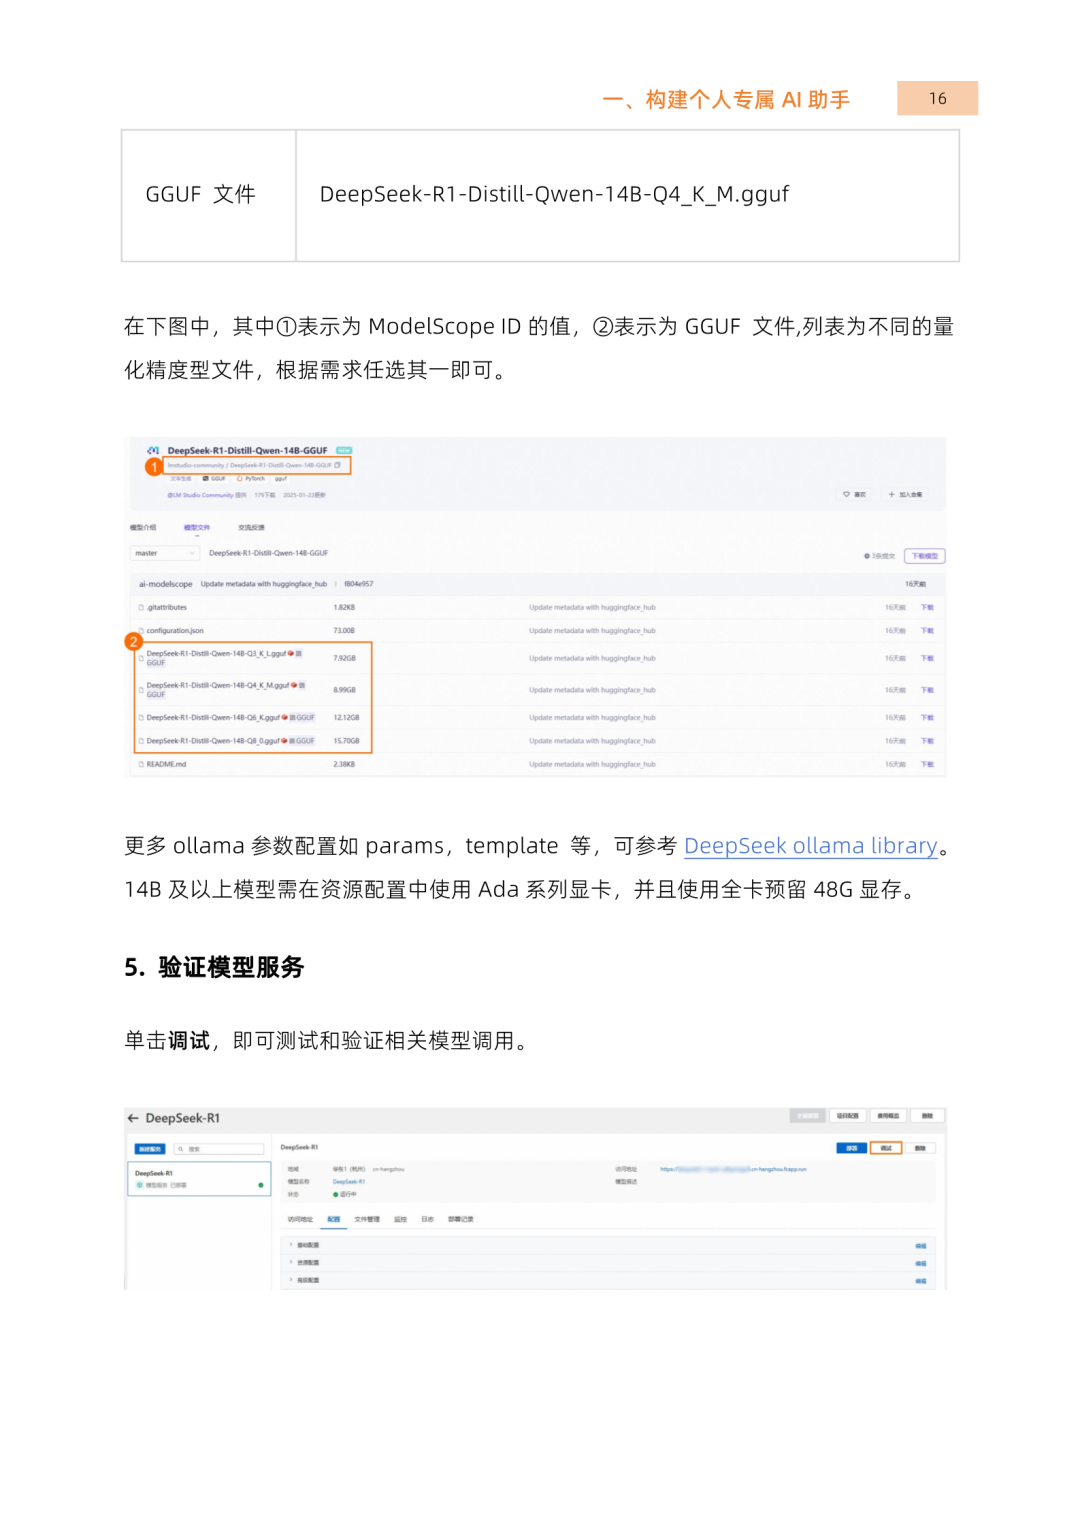Click the heart favorite icon on the model page
The image size is (1080, 1528).
[x=846, y=494]
